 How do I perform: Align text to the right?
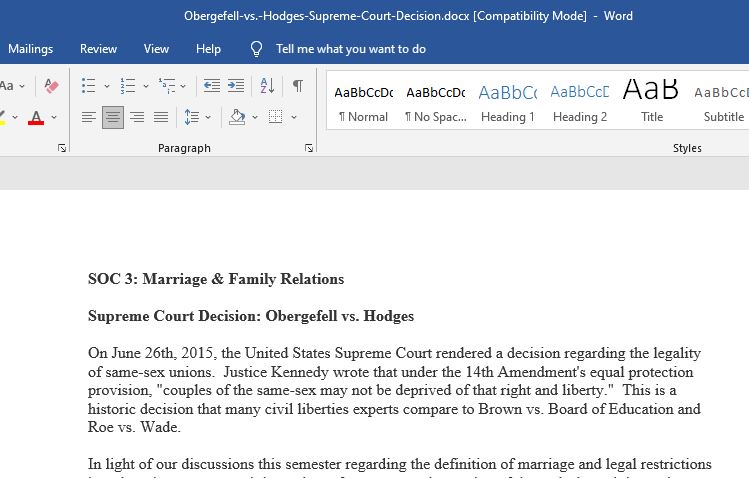[137, 117]
